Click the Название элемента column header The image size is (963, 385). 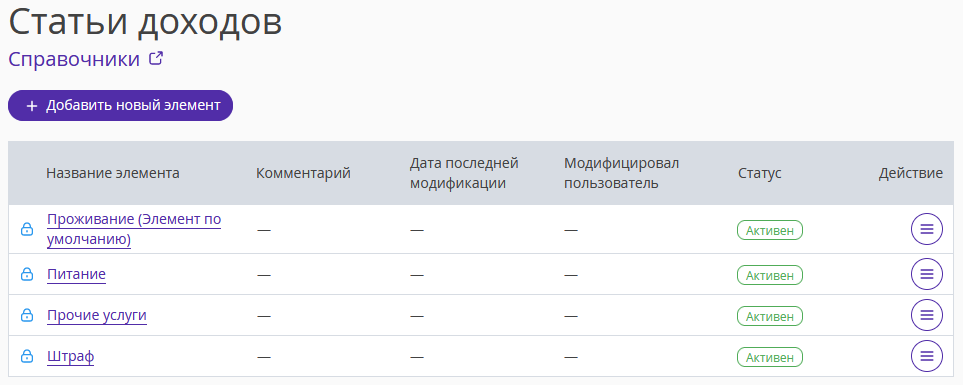tap(113, 173)
